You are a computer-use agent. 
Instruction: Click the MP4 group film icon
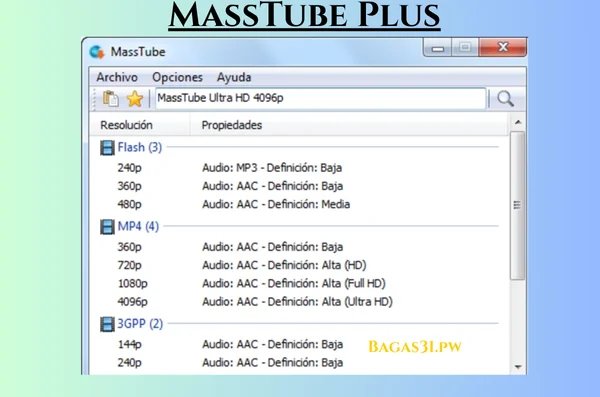point(107,227)
